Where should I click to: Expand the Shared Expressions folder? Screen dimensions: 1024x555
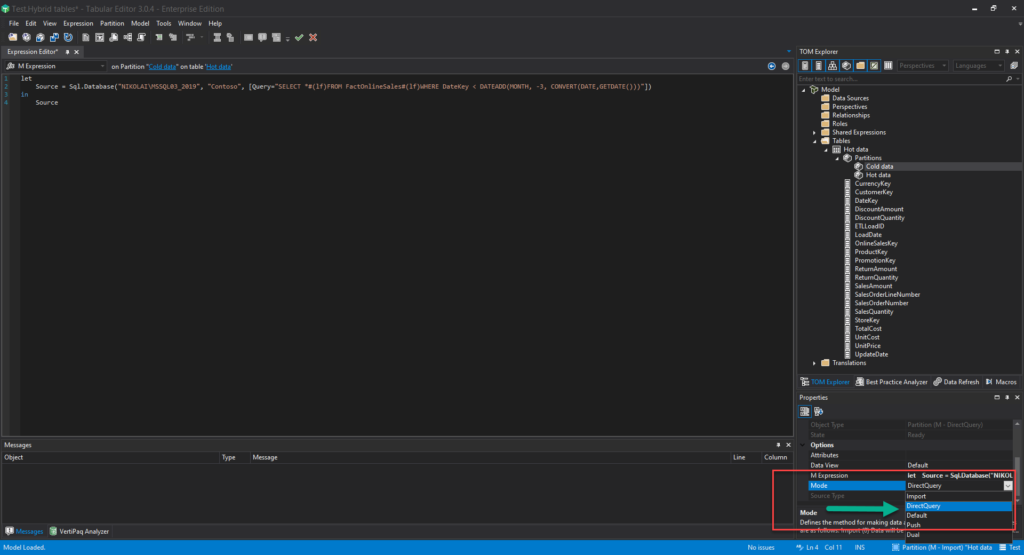point(814,133)
